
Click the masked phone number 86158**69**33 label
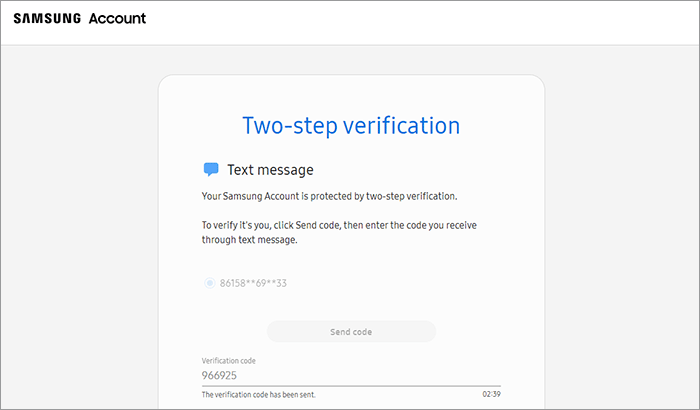click(x=254, y=283)
